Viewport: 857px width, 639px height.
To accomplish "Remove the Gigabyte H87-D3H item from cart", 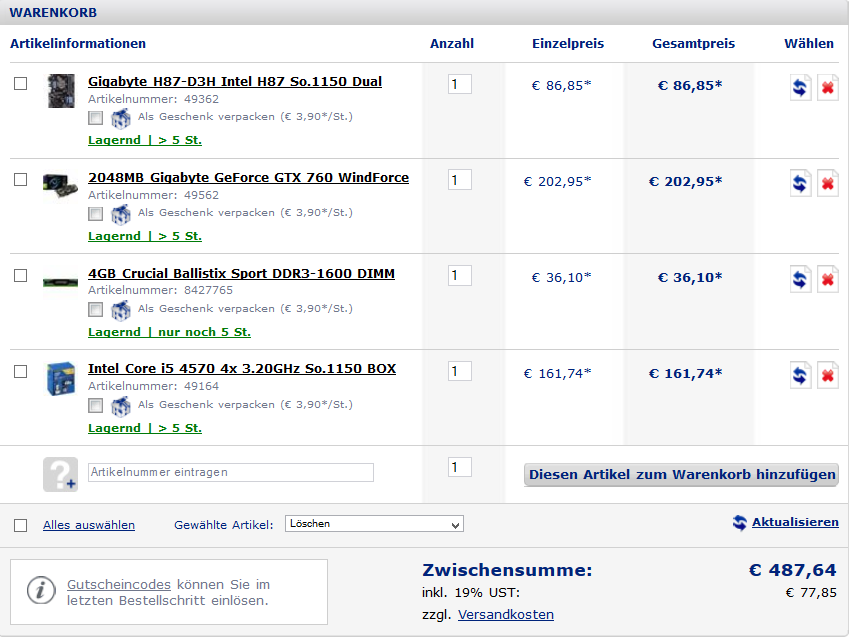I will 827,87.
